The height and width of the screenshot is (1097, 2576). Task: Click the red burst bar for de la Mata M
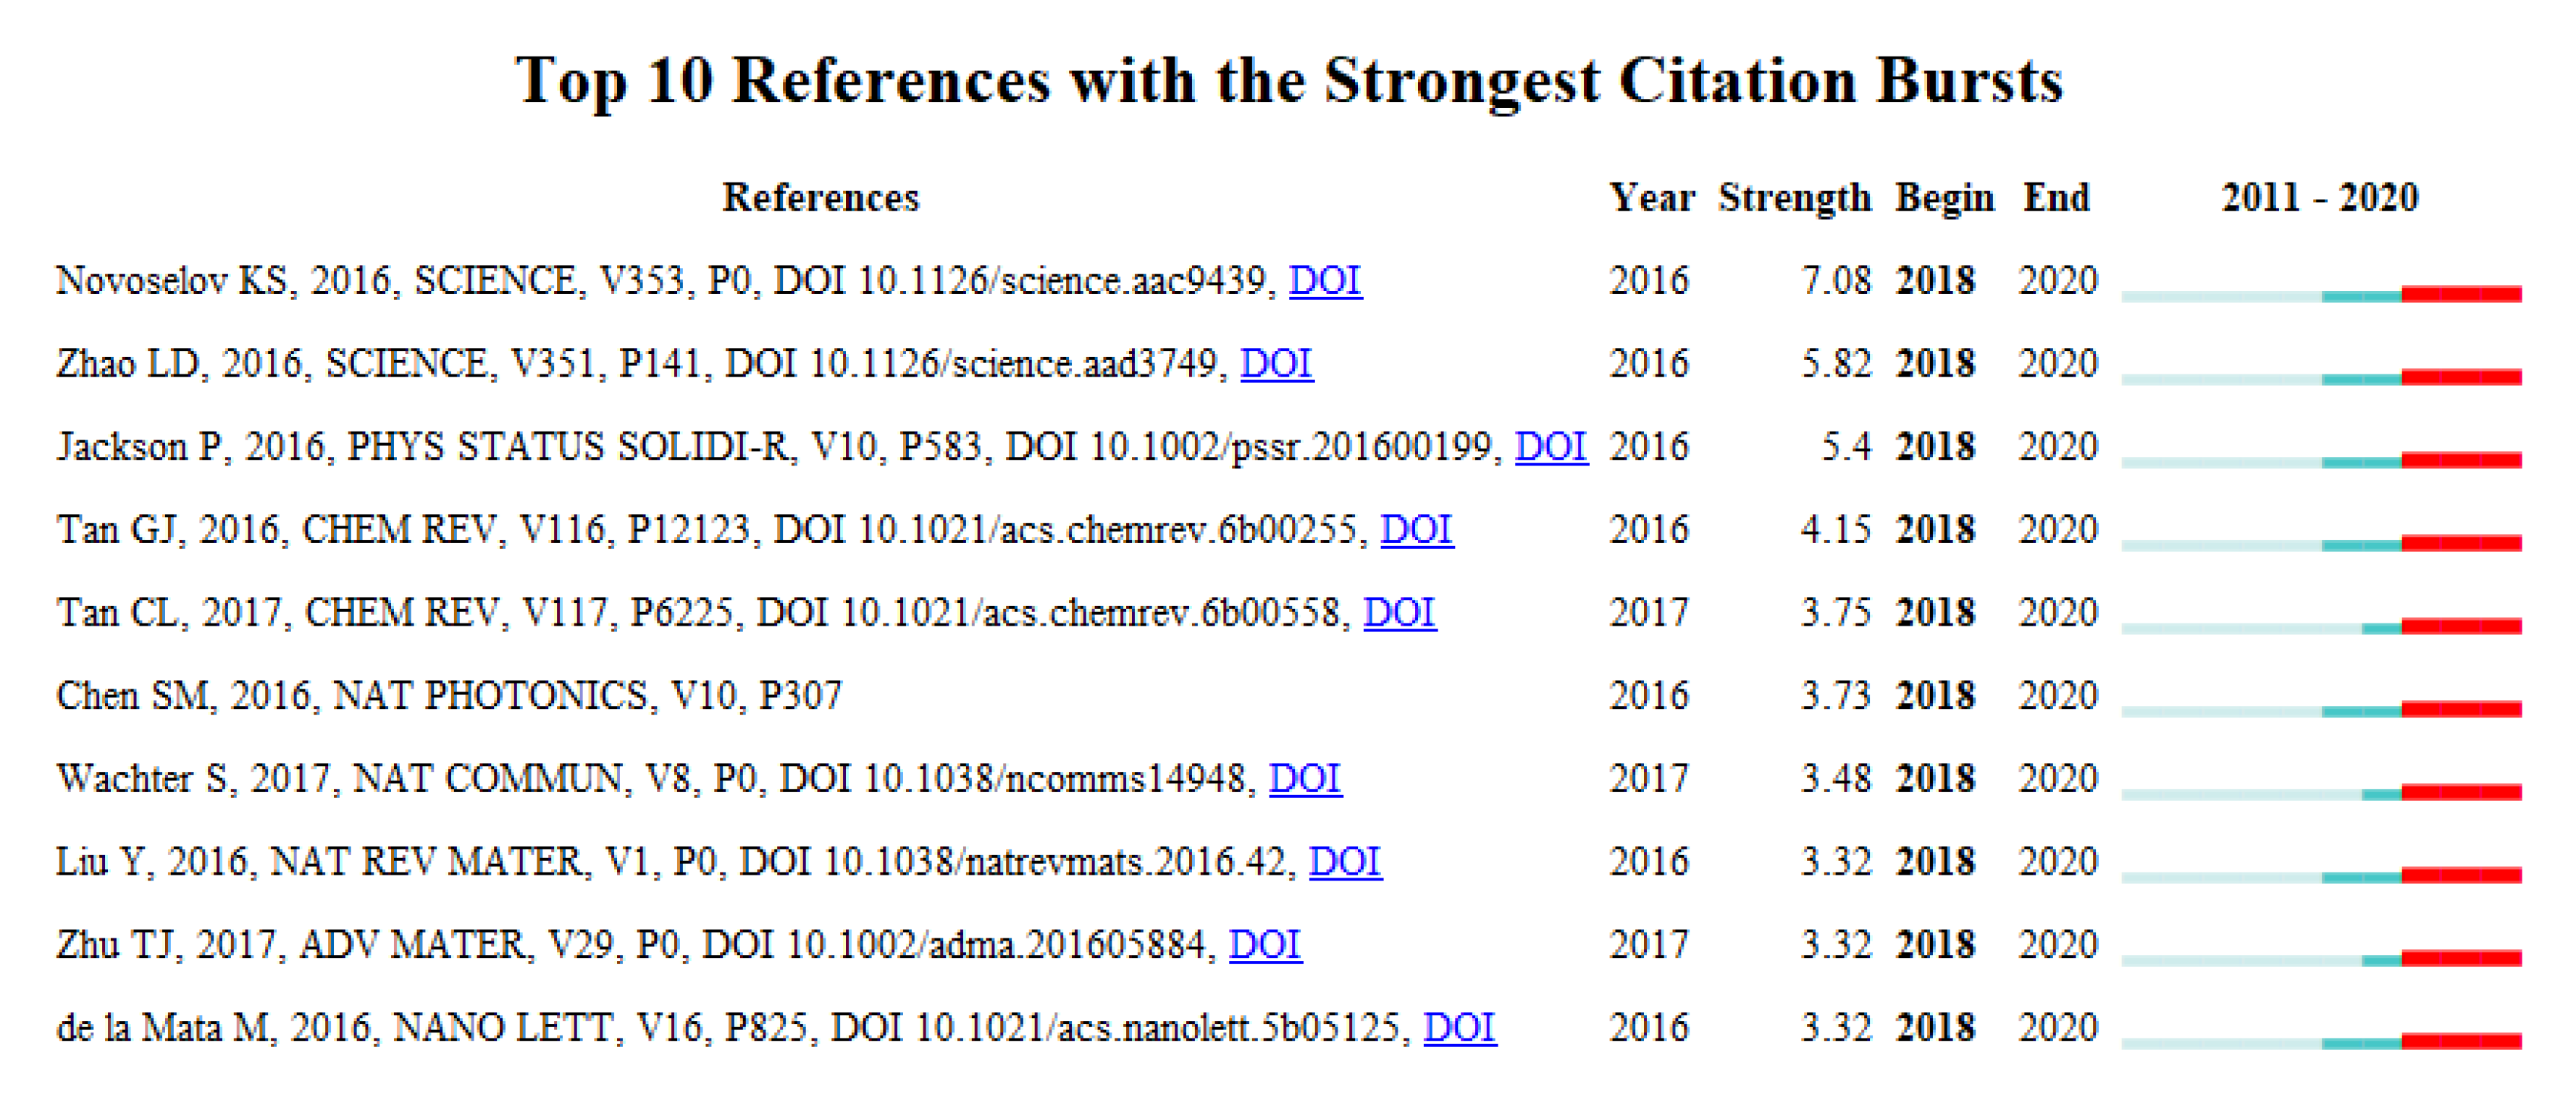click(x=2461, y=1042)
